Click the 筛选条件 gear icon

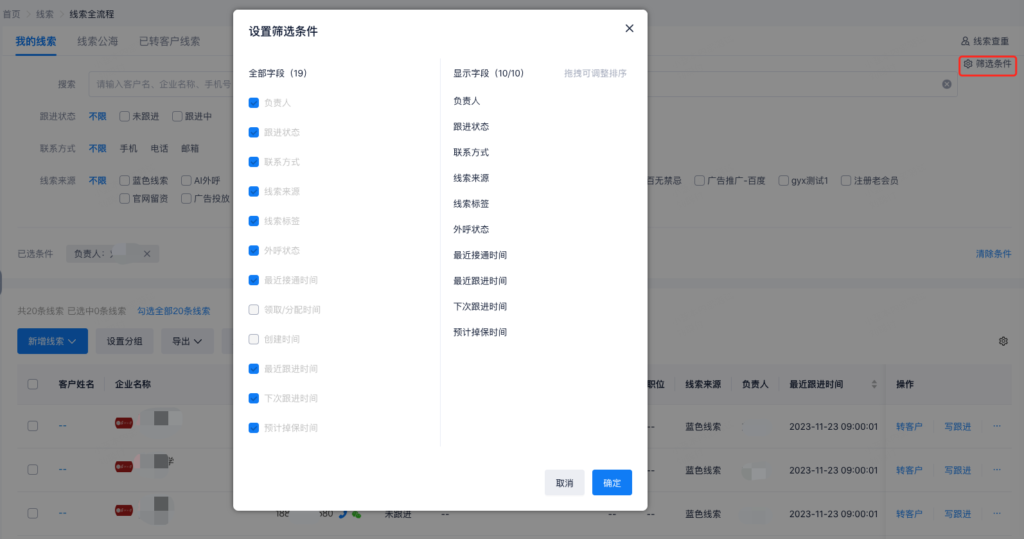(x=968, y=64)
